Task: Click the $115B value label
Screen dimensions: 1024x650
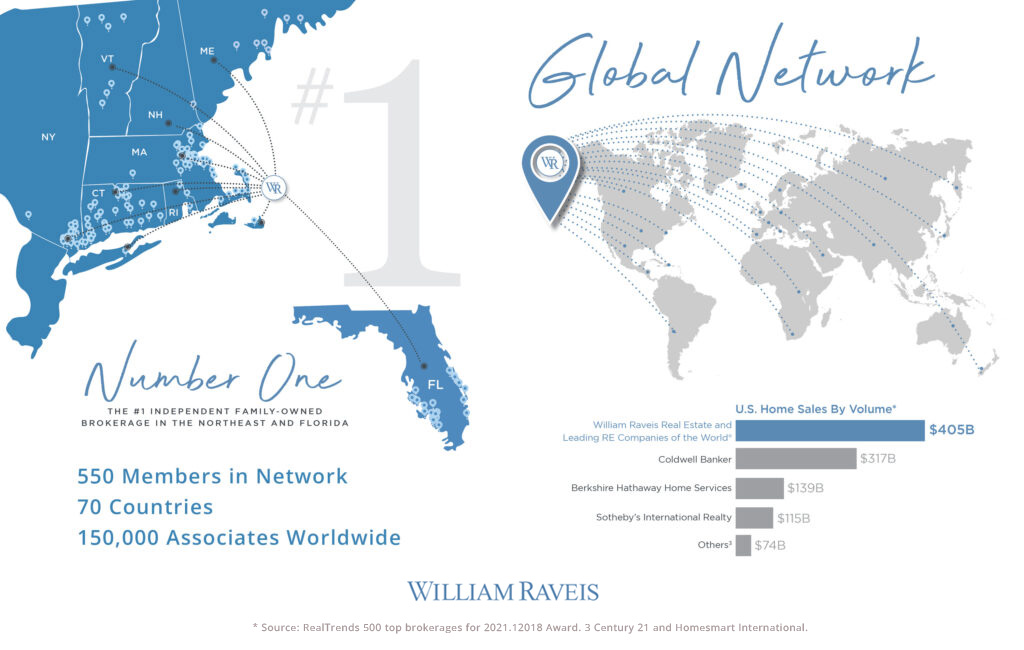Action: [793, 519]
